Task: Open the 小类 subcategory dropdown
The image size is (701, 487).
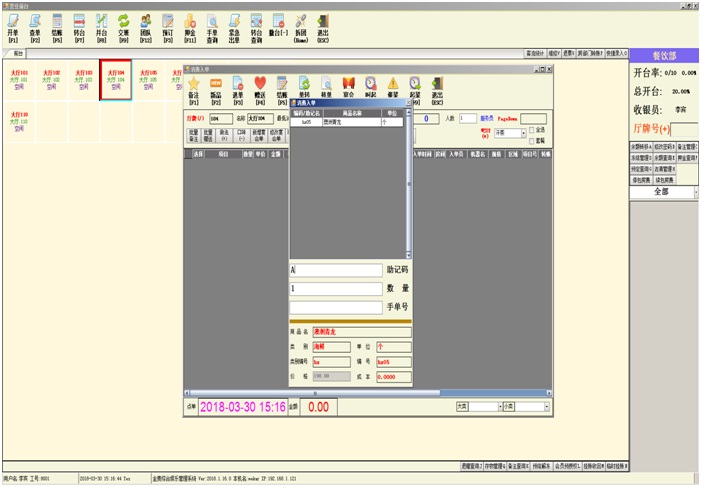Action: [547, 407]
